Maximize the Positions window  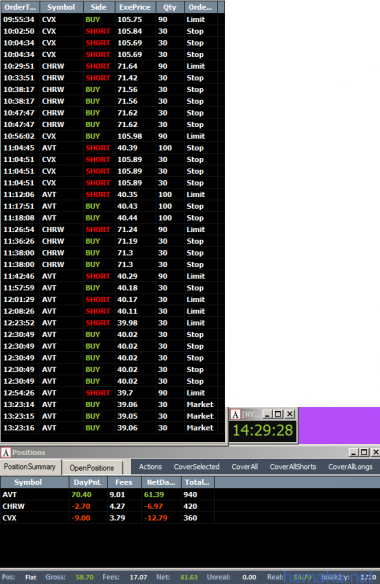pos(364,452)
